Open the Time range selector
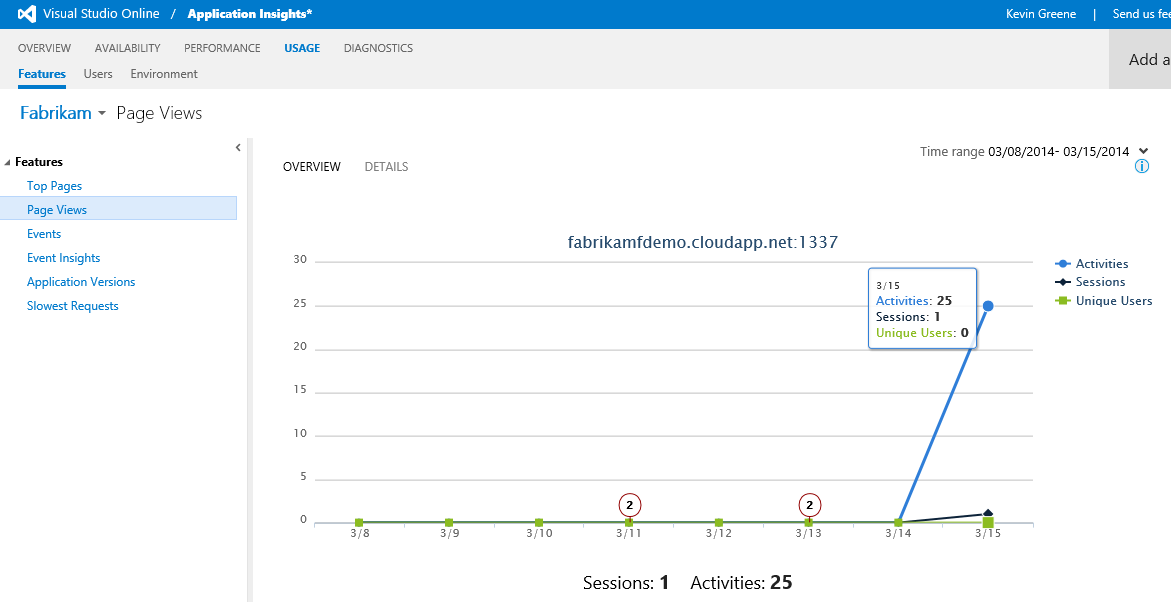 1142,151
